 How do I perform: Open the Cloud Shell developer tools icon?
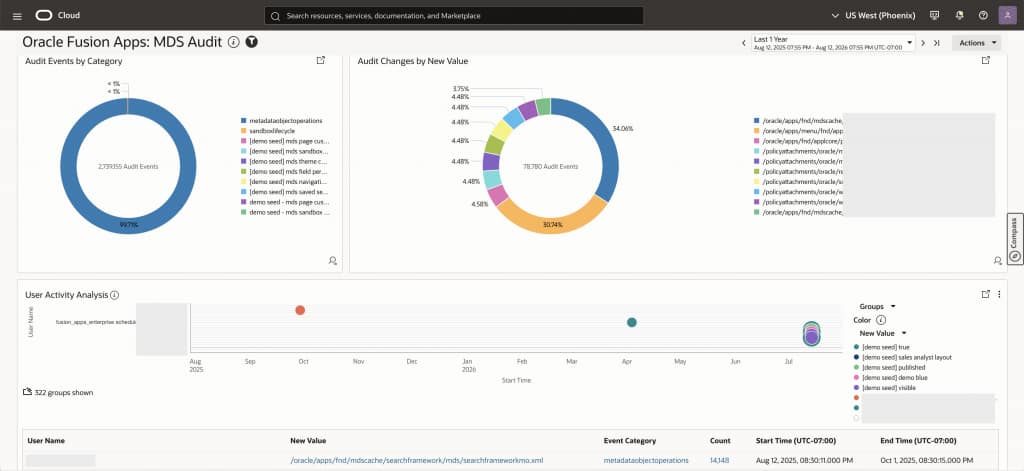[x=935, y=15]
